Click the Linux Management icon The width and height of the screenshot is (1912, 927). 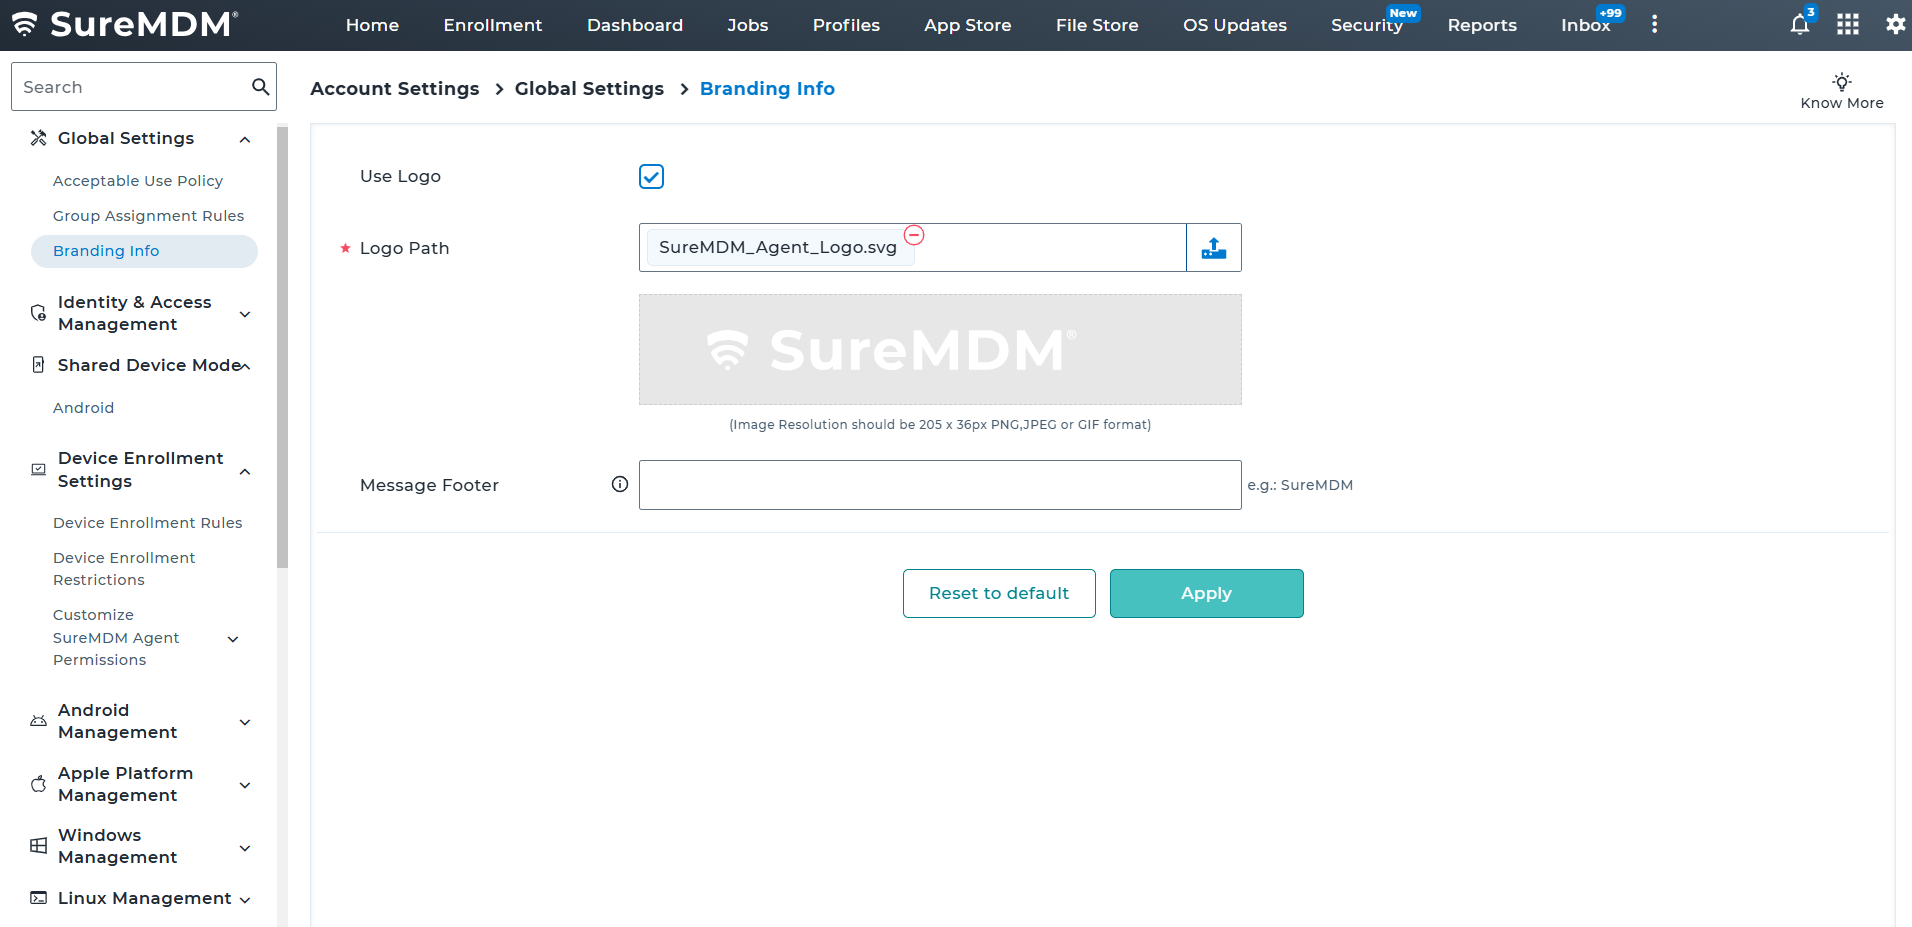click(x=38, y=898)
